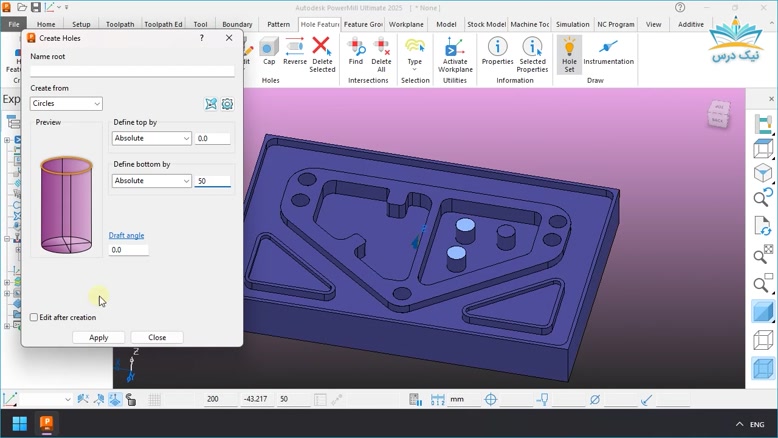Open Define top by Absolute dropdown
Viewport: 778px width, 438px height.
(151, 139)
